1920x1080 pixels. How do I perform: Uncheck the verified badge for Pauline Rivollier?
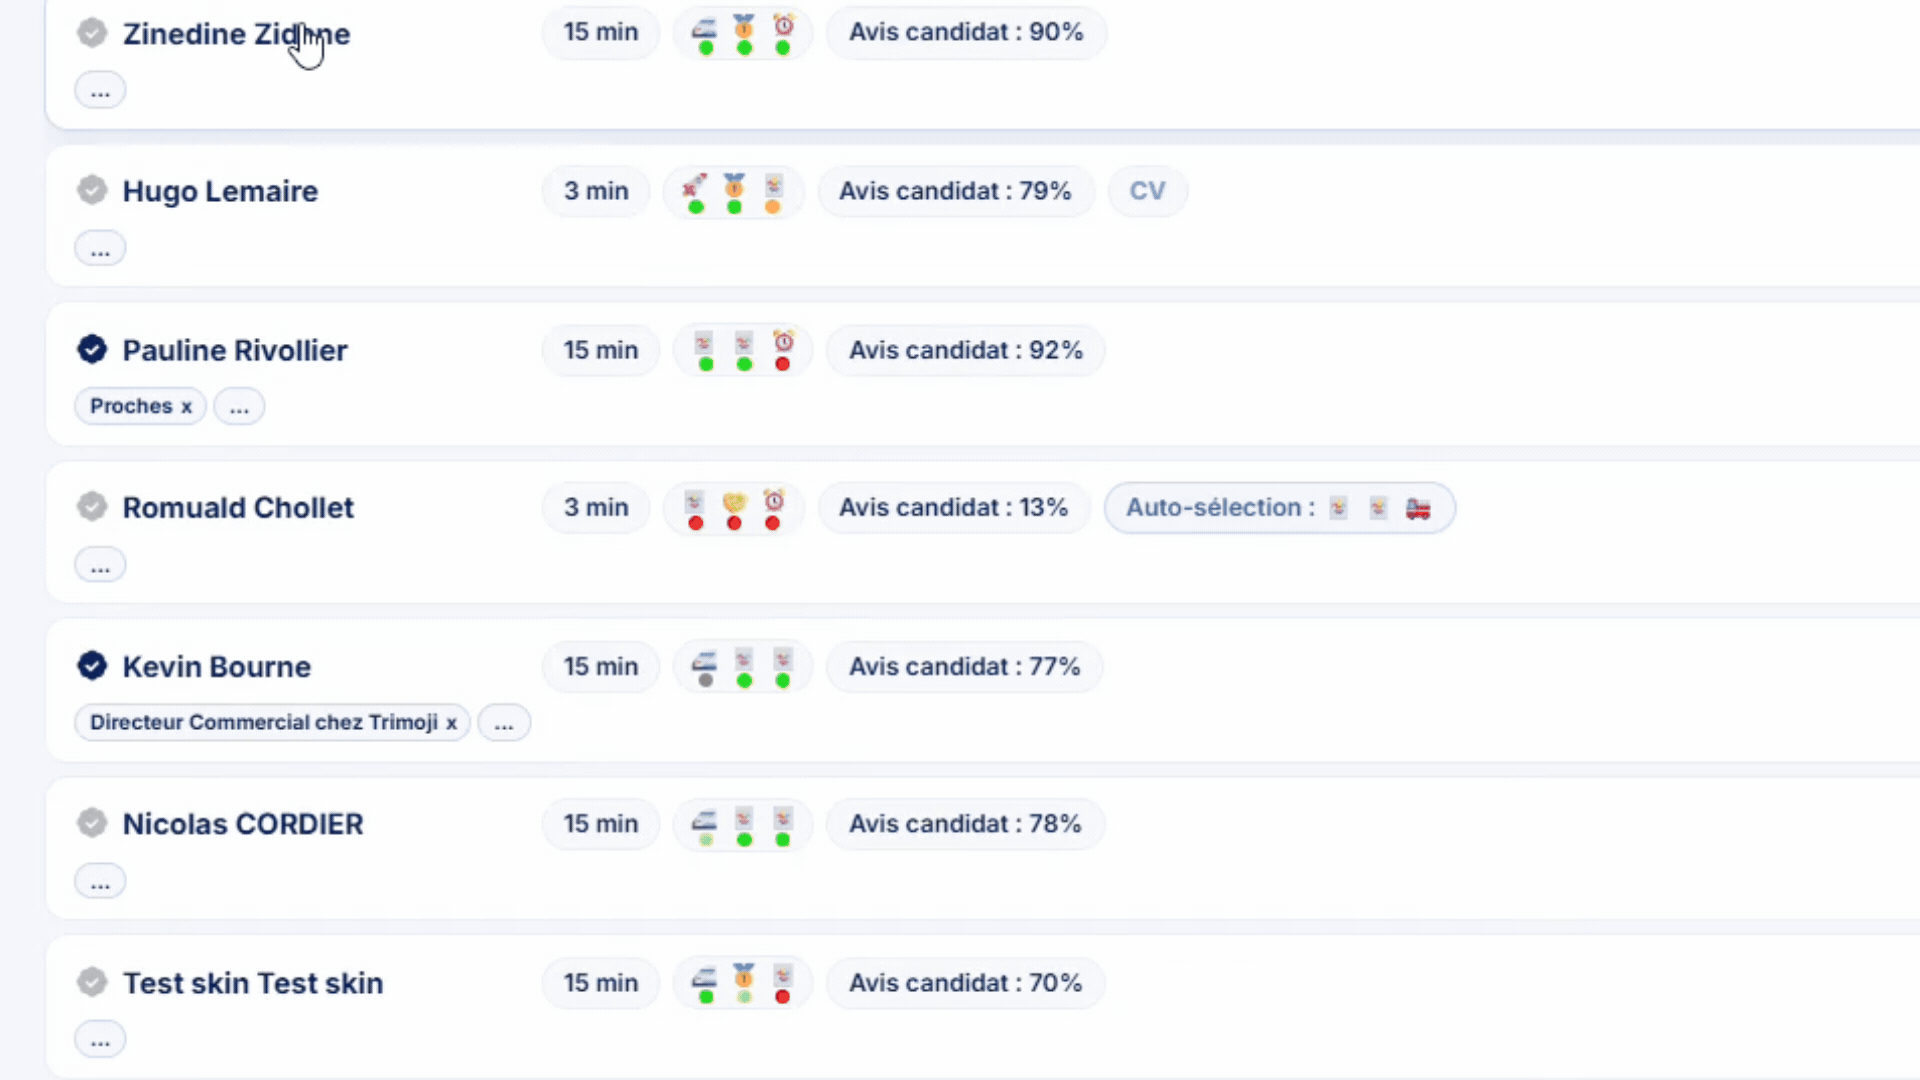tap(92, 350)
